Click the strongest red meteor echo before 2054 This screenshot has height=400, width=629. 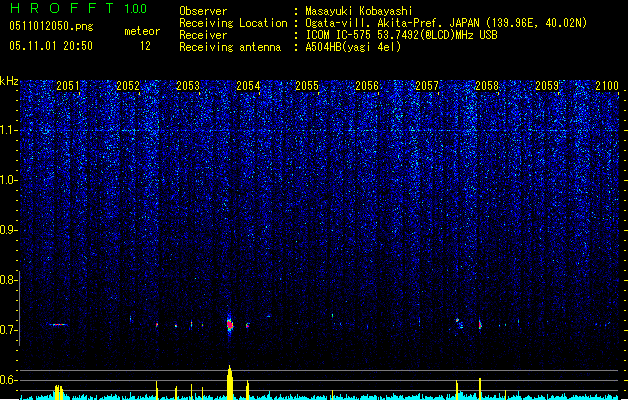coord(229,324)
